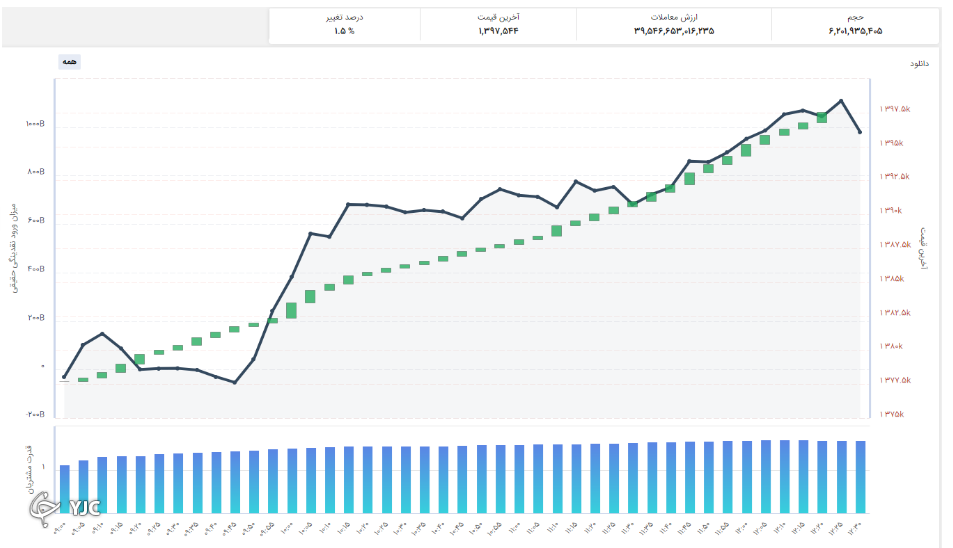Image resolution: width=953 pixels, height=548 pixels.
Task: Click the همه (All) range button
Action: (x=69, y=61)
